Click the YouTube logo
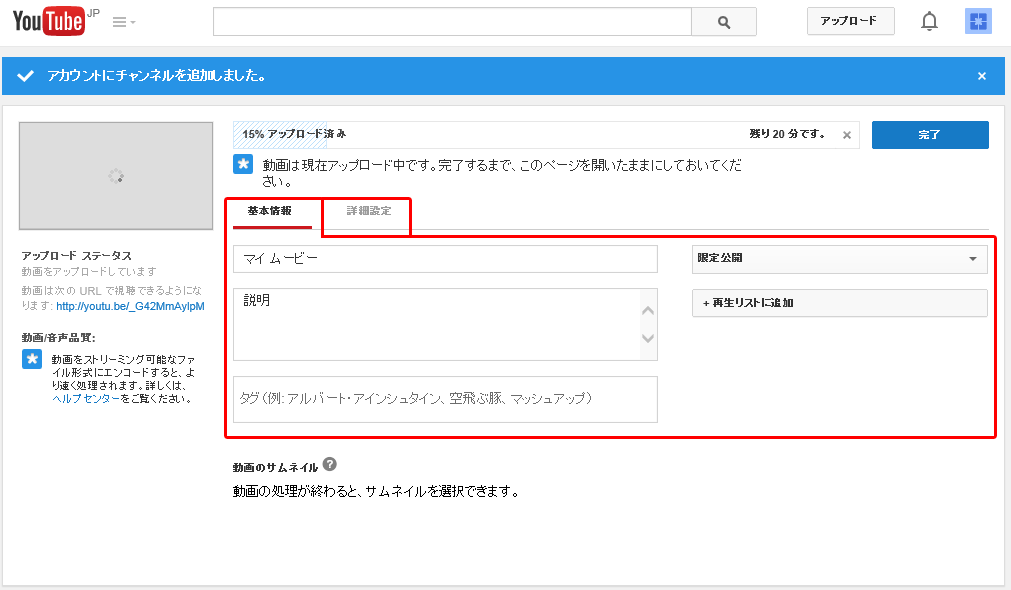This screenshot has height=590, width=1011. [x=48, y=21]
